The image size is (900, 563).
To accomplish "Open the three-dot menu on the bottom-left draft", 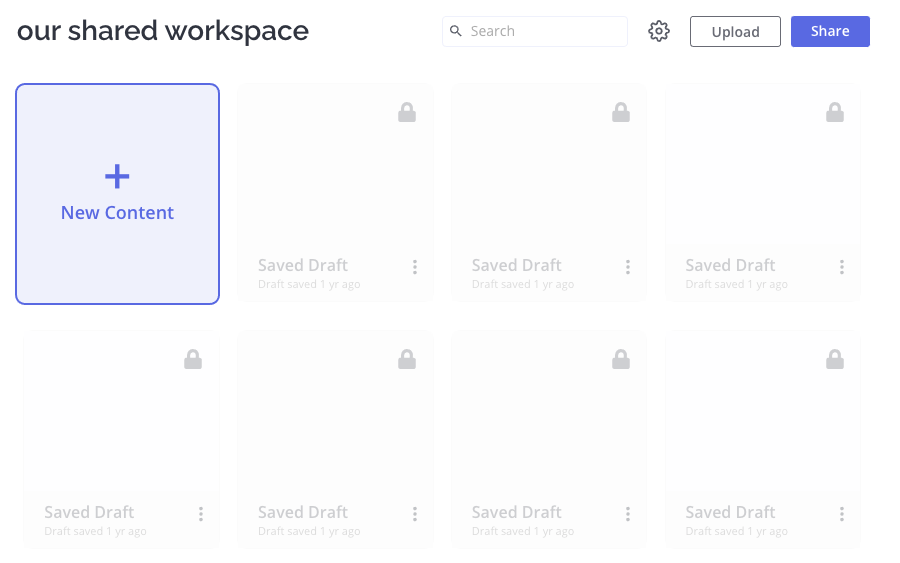I will 201,514.
